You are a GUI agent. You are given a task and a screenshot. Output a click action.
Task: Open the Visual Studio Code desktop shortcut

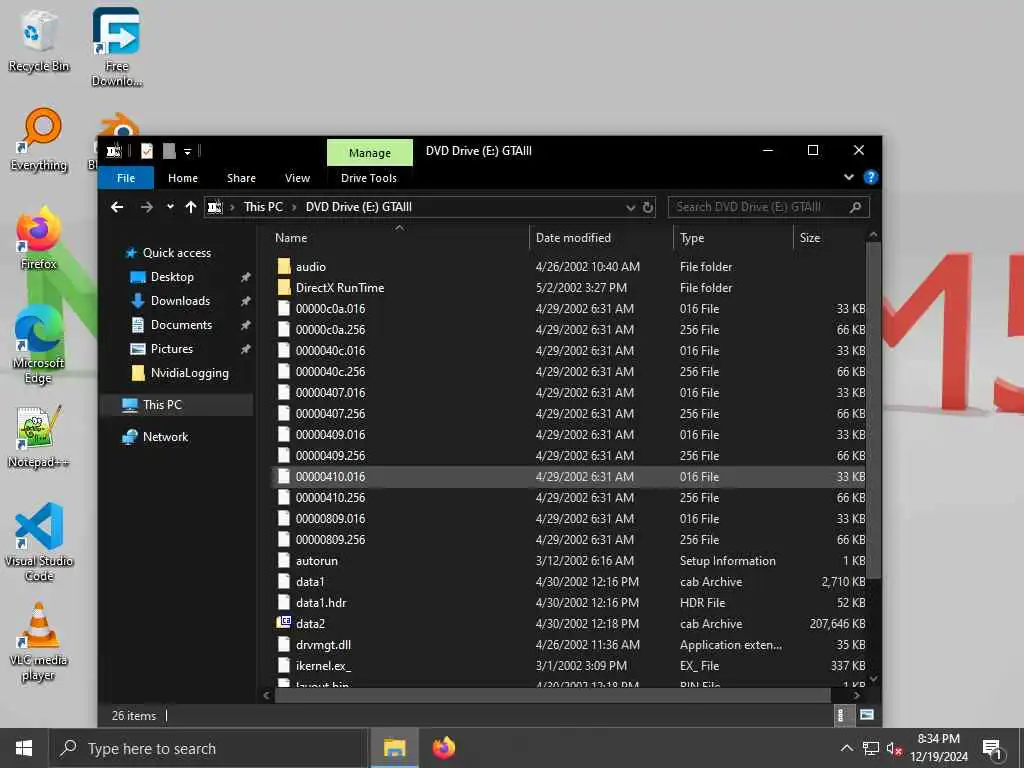(x=38, y=542)
